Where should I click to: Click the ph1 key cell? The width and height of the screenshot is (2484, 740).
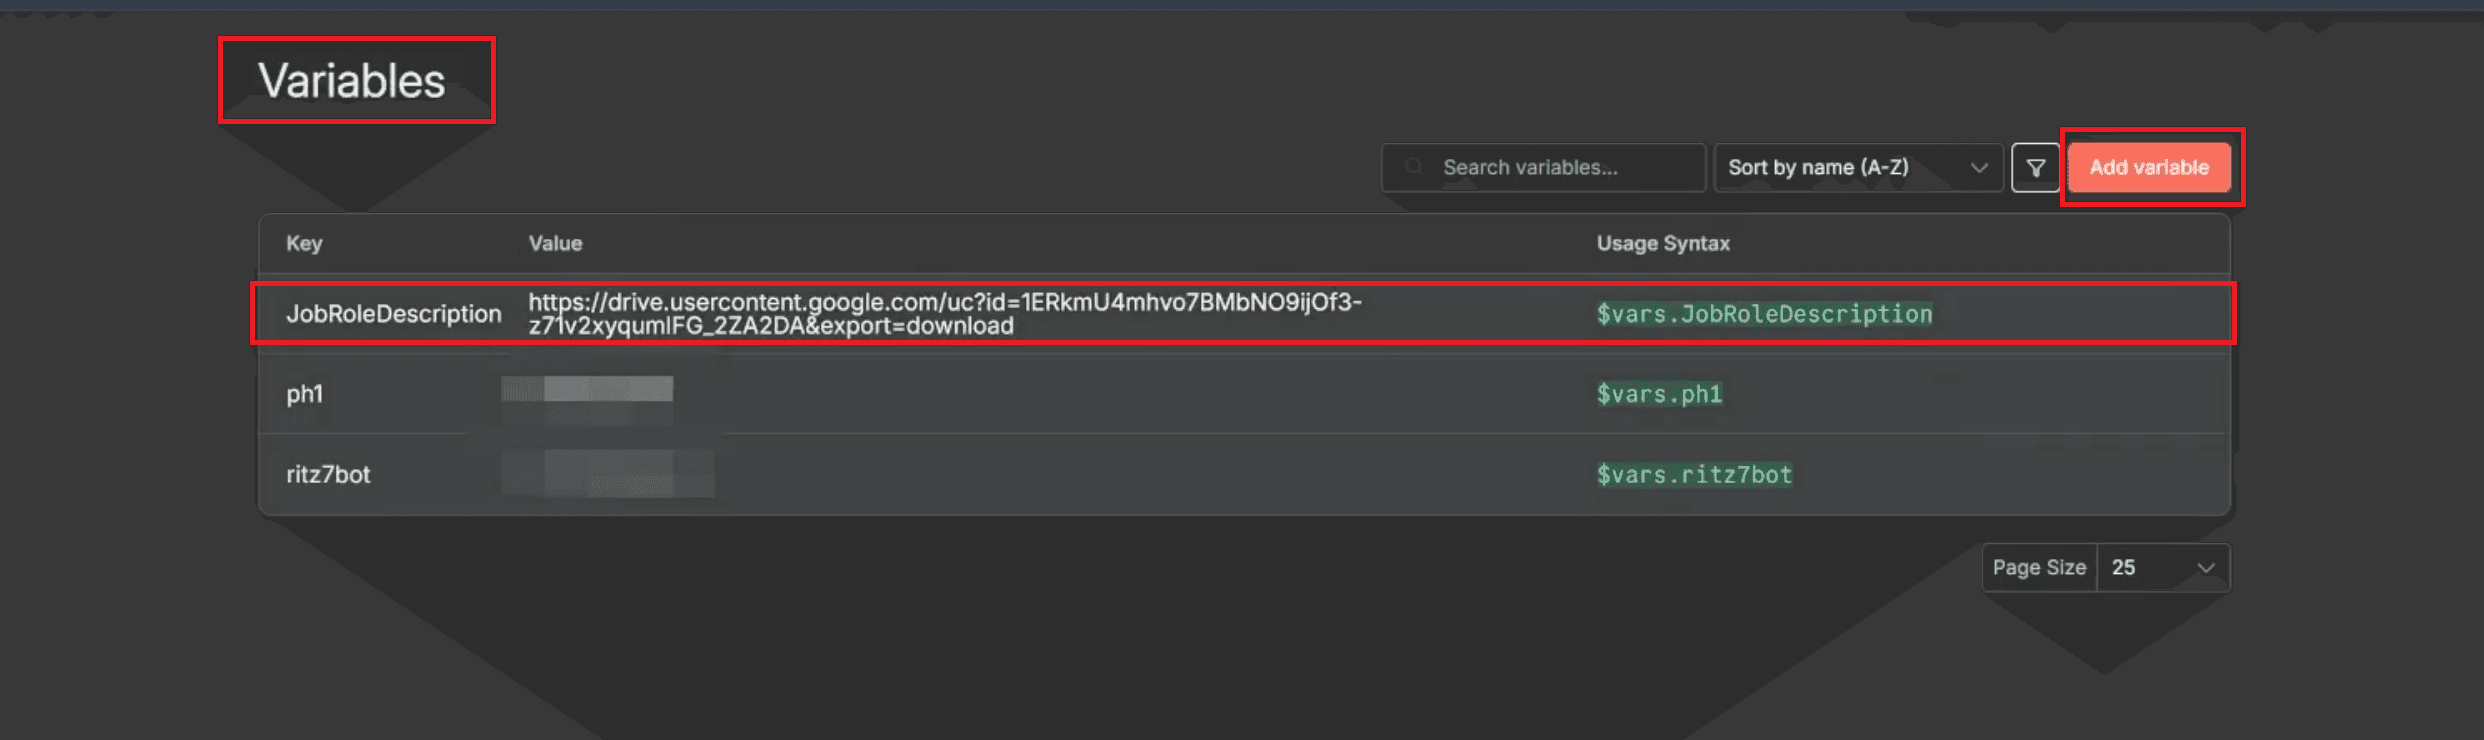pos(305,394)
